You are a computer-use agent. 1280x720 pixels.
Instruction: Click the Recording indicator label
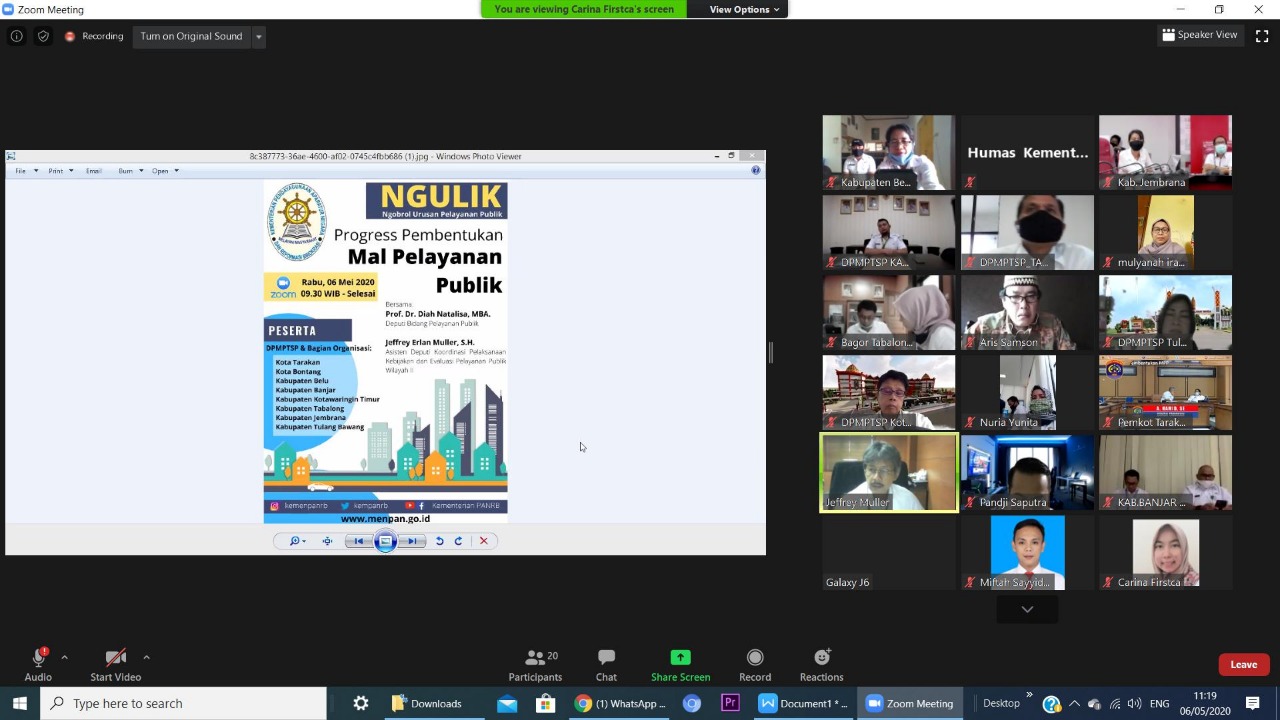coord(102,36)
